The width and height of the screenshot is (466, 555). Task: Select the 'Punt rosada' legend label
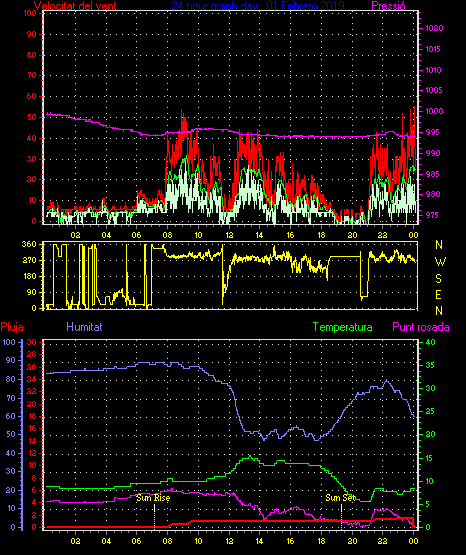pos(421,327)
